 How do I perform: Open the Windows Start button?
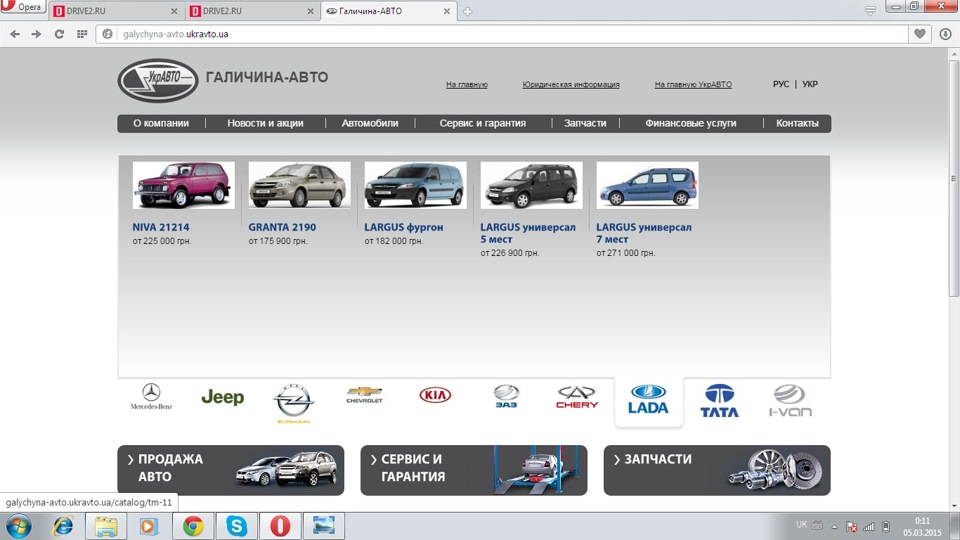[x=18, y=527]
